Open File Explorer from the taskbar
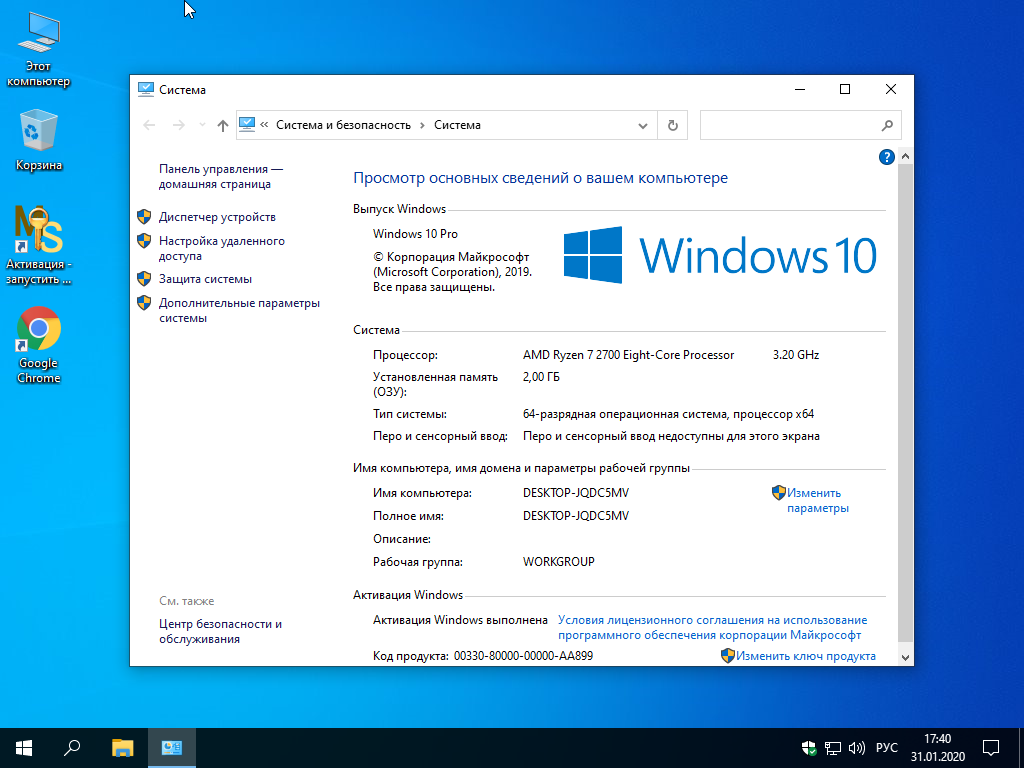The width and height of the screenshot is (1024, 768). 122,748
